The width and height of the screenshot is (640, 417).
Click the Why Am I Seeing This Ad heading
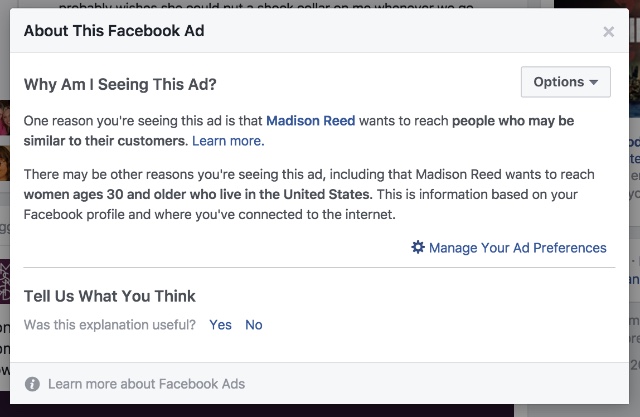click(x=120, y=84)
